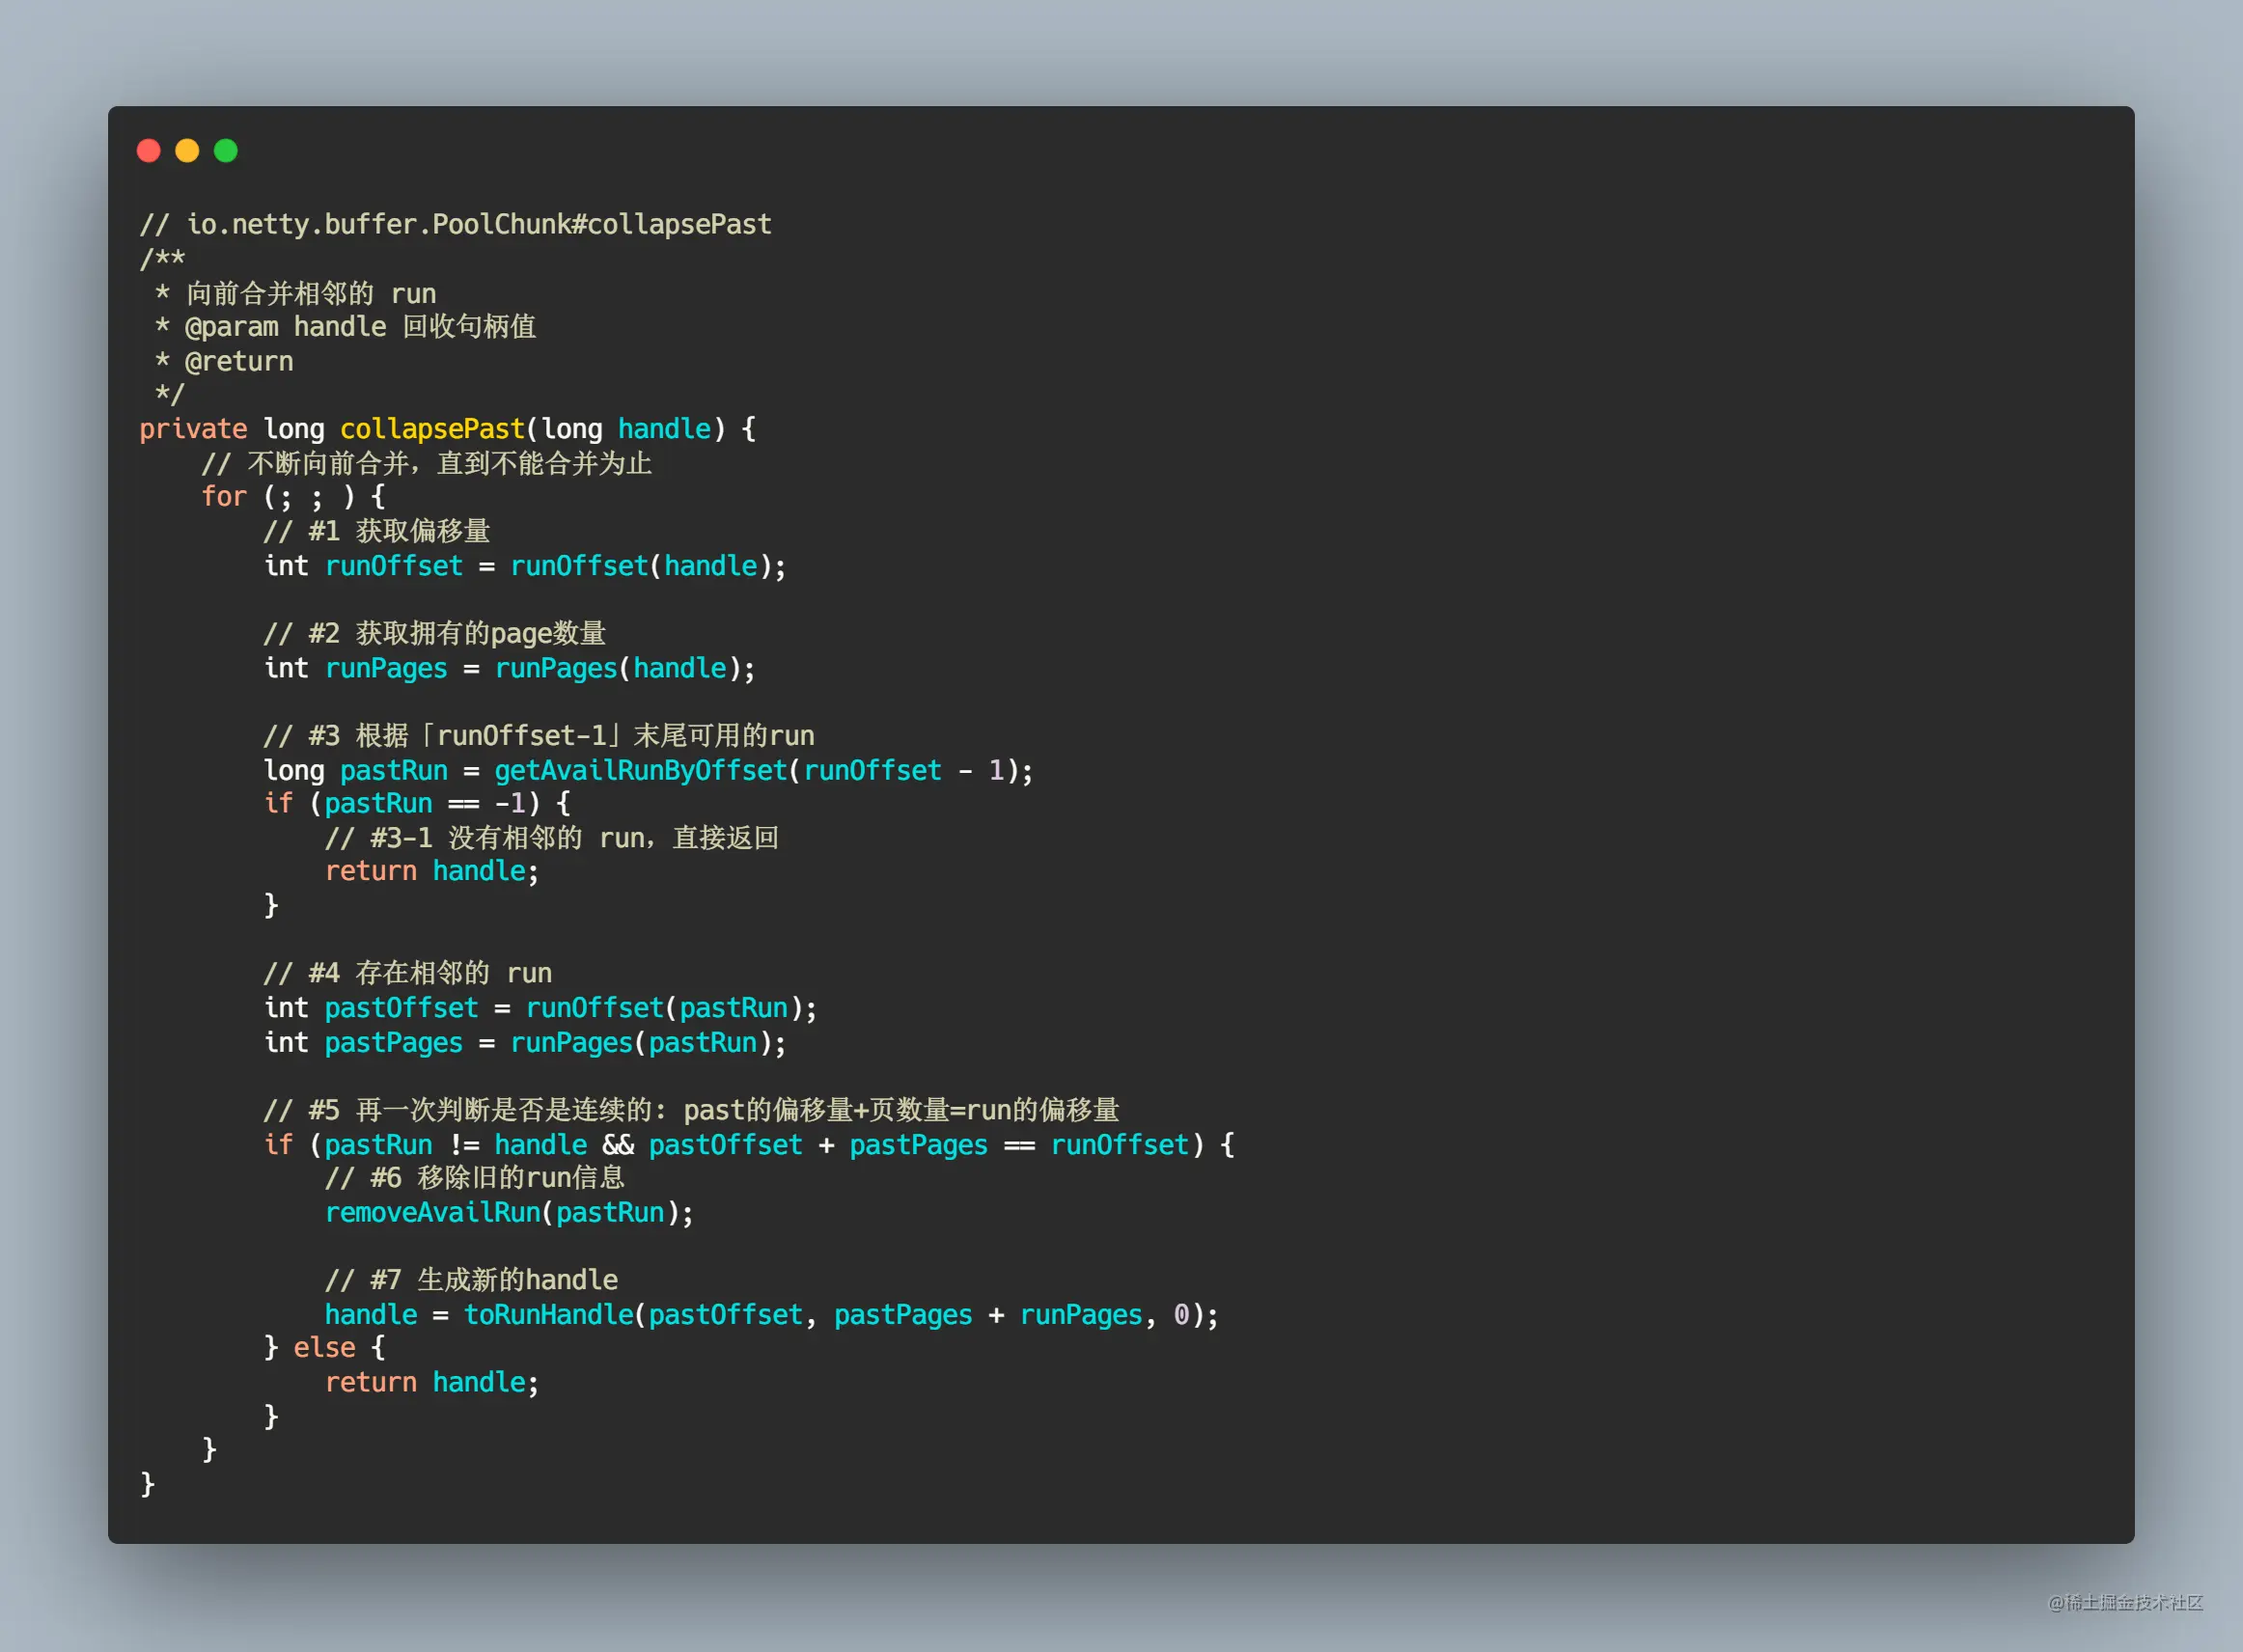Click the yellow minimize dot
The width and height of the screenshot is (2243, 1652).
point(187,151)
